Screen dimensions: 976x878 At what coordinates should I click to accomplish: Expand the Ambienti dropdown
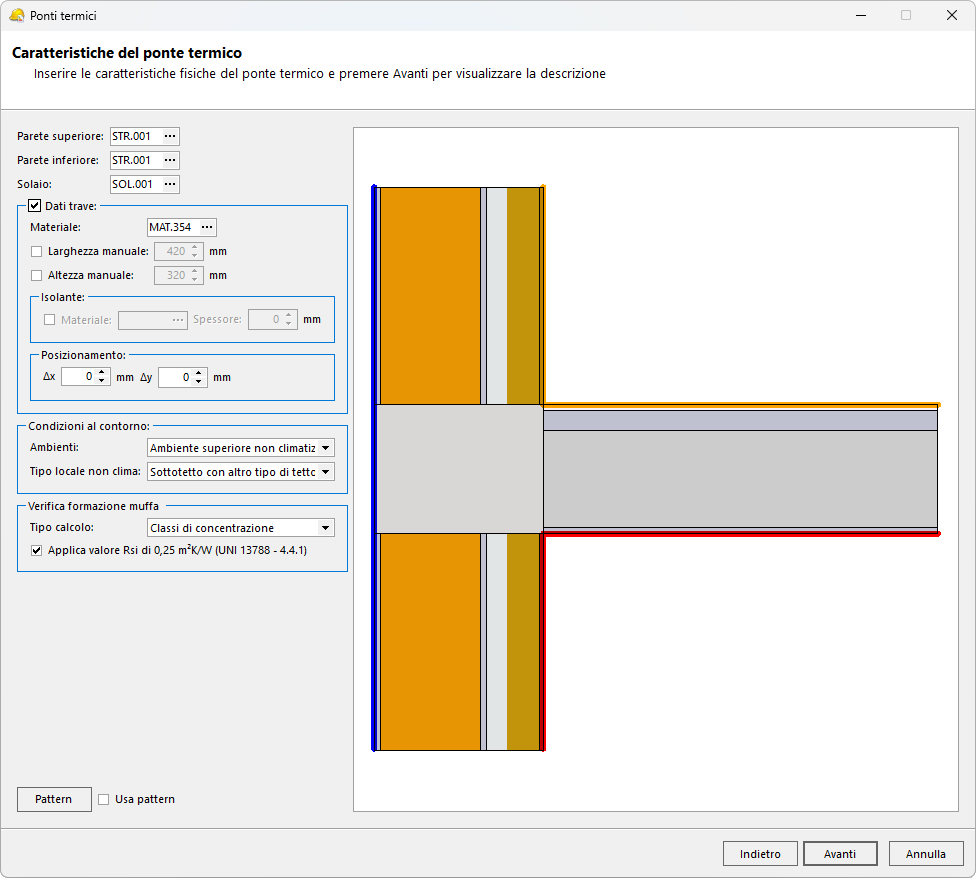click(x=326, y=448)
